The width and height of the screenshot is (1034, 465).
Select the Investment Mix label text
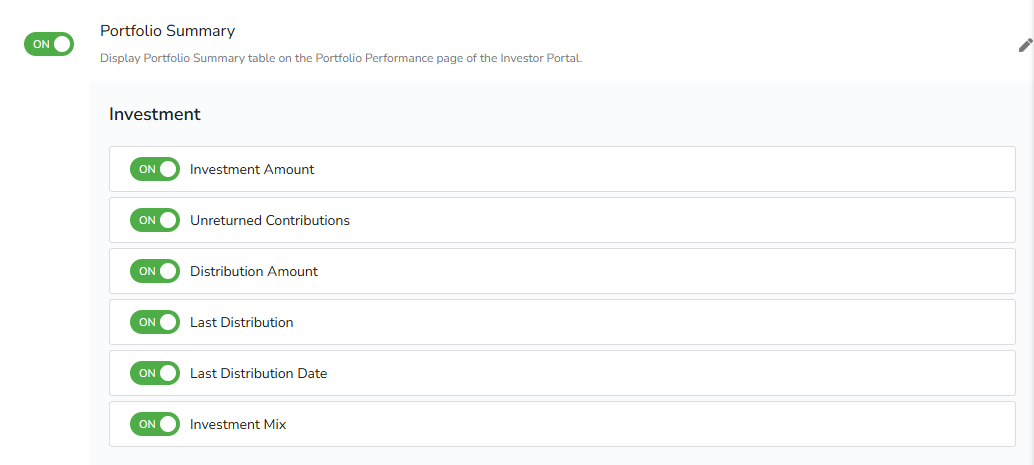[238, 424]
